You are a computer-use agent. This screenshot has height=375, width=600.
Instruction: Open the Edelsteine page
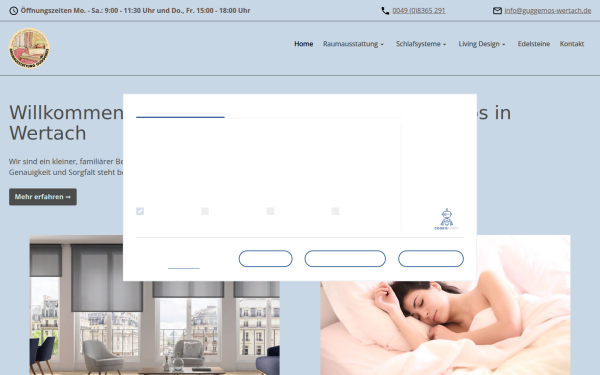[534, 44]
